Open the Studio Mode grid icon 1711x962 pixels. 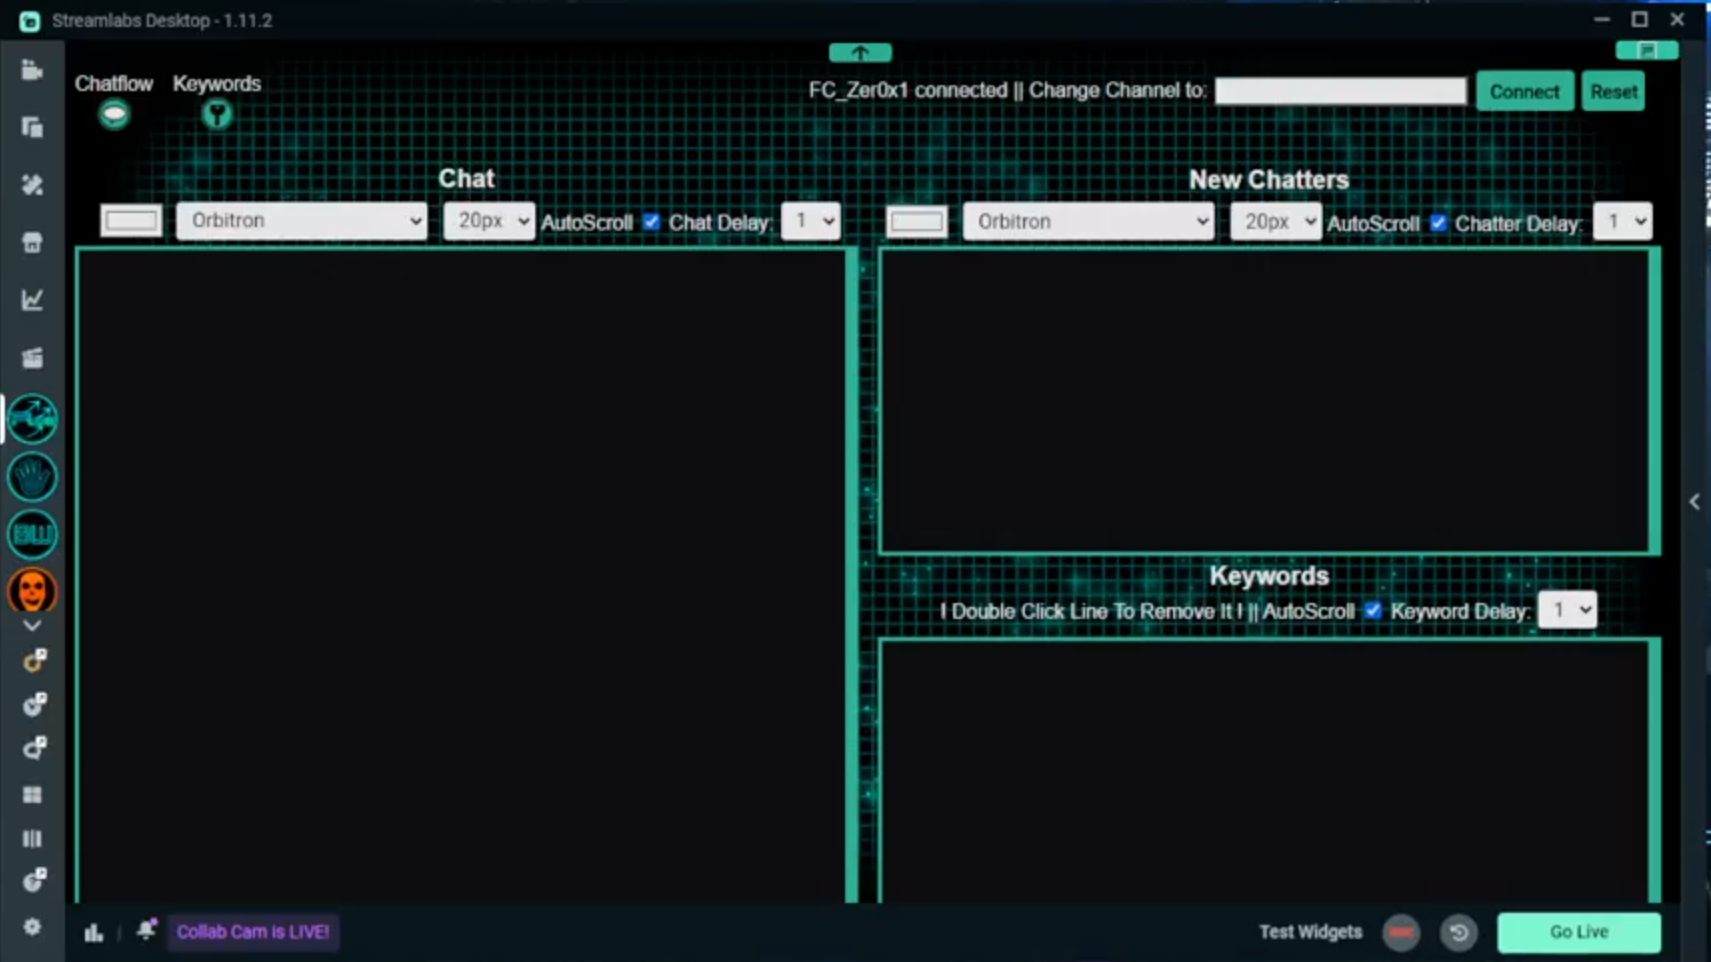(32, 795)
